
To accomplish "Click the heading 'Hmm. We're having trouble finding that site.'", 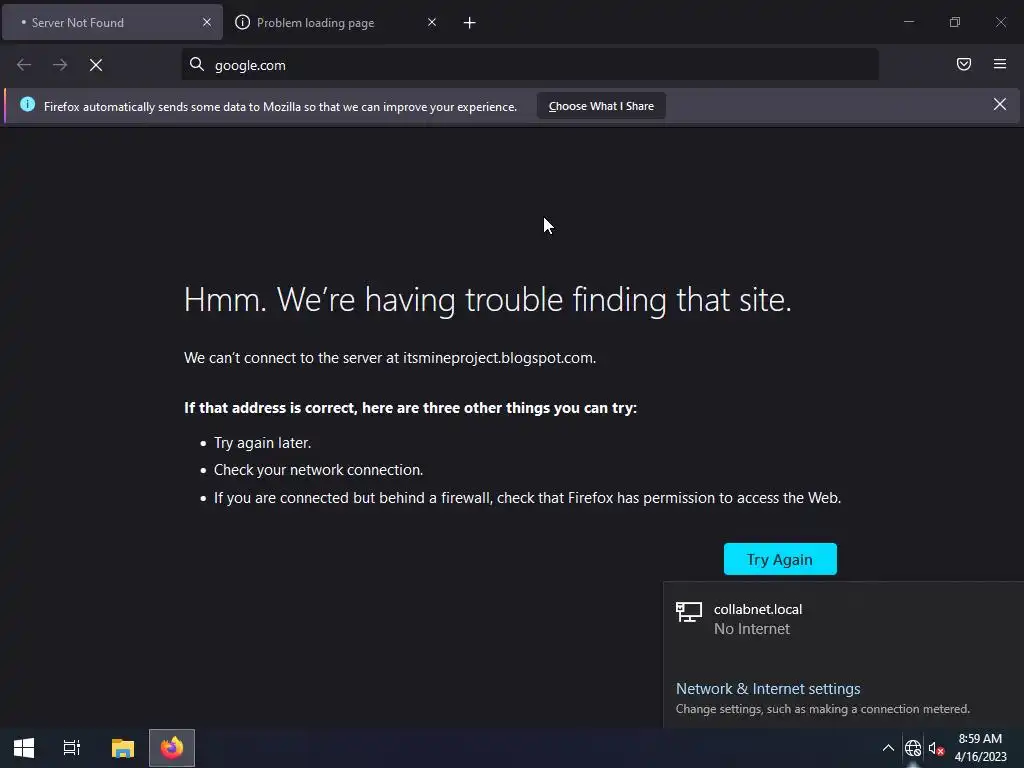I will click(488, 300).
